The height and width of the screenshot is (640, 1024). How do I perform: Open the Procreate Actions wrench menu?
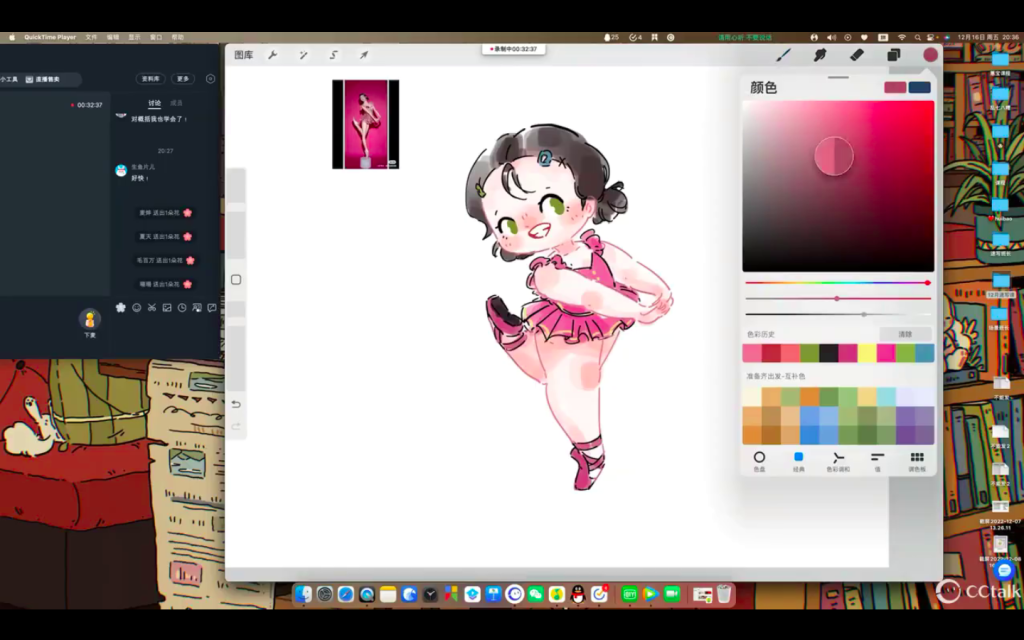coord(272,55)
